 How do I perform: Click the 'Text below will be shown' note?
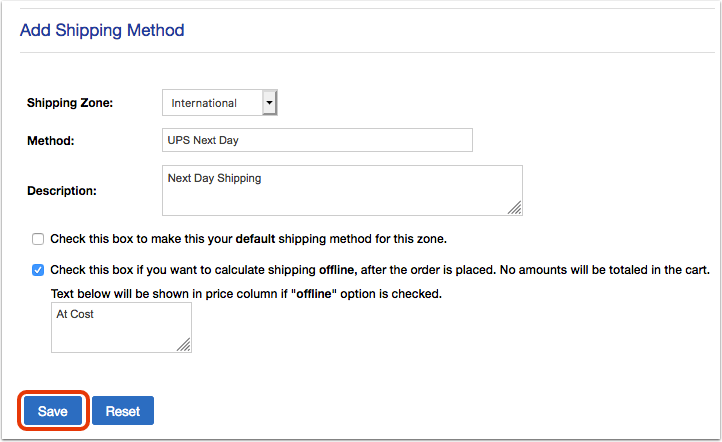pos(246,294)
